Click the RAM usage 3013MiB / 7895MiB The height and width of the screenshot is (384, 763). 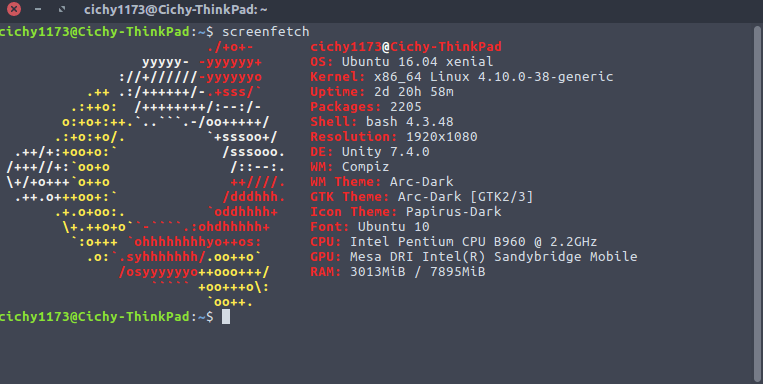click(x=418, y=272)
